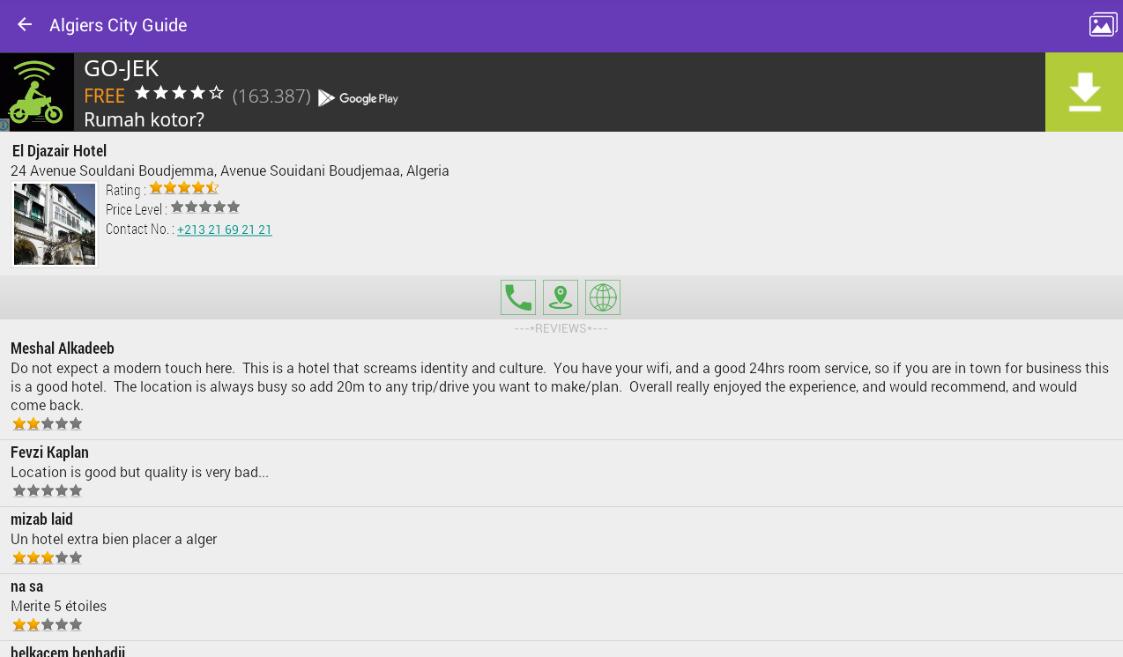Click the REVIEWS section header
1123x657 pixels.
561,328
